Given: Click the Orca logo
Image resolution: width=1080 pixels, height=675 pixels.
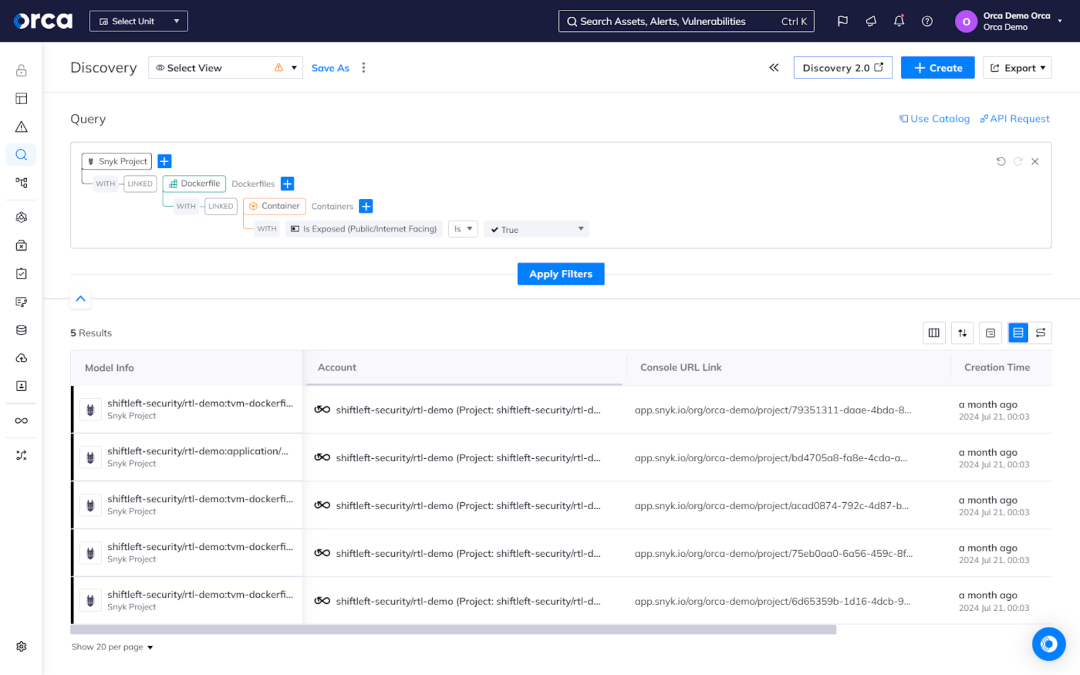Looking at the screenshot, I should 43,21.
